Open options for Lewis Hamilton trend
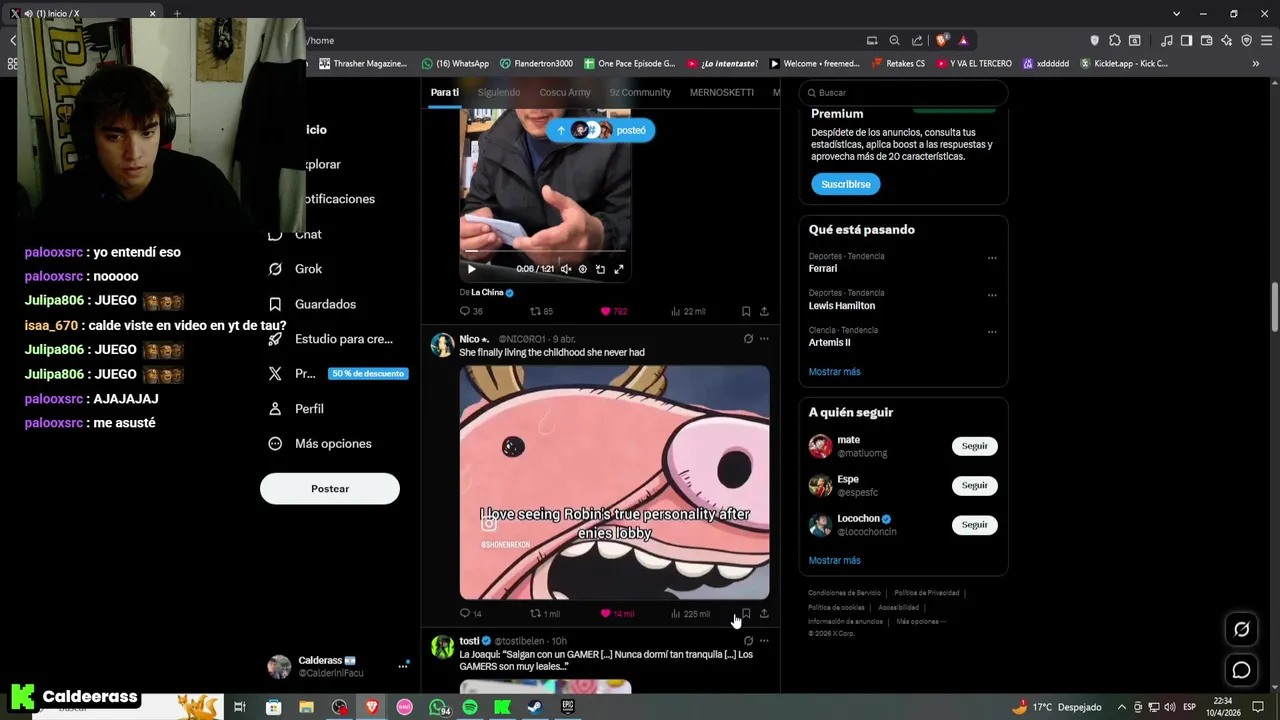 pos(992,295)
